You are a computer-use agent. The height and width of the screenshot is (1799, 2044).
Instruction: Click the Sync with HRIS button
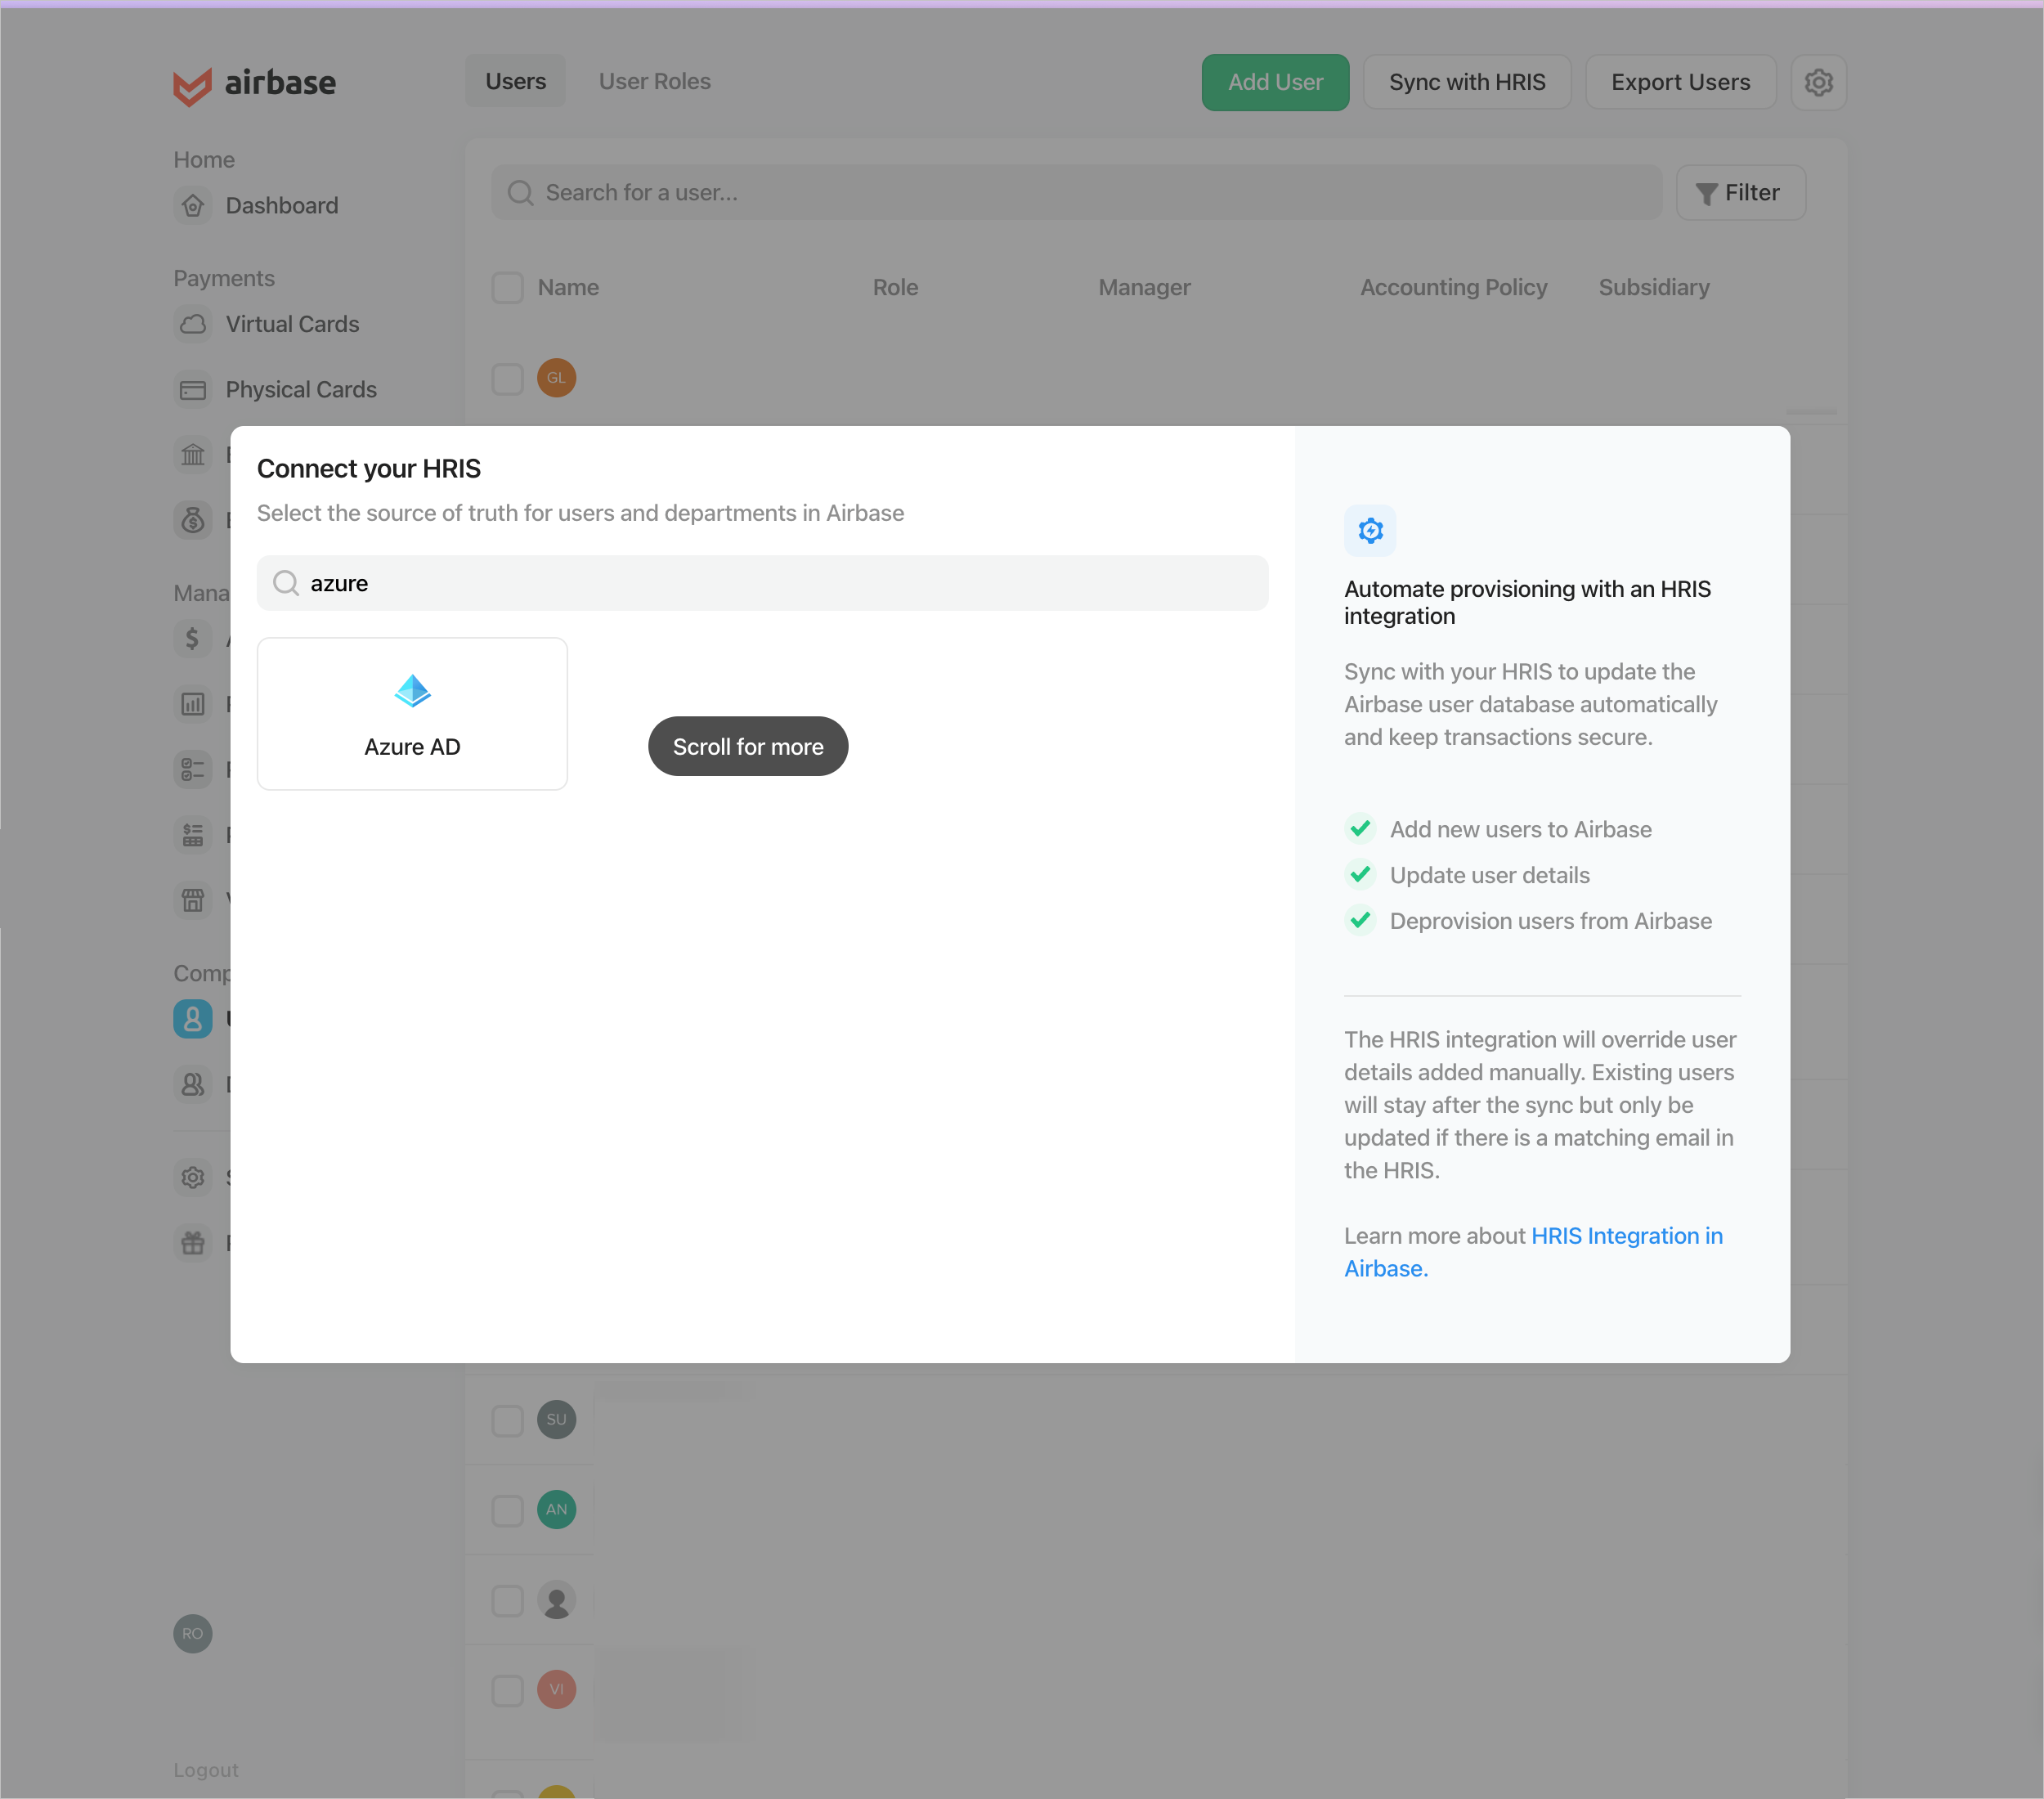[1467, 80]
